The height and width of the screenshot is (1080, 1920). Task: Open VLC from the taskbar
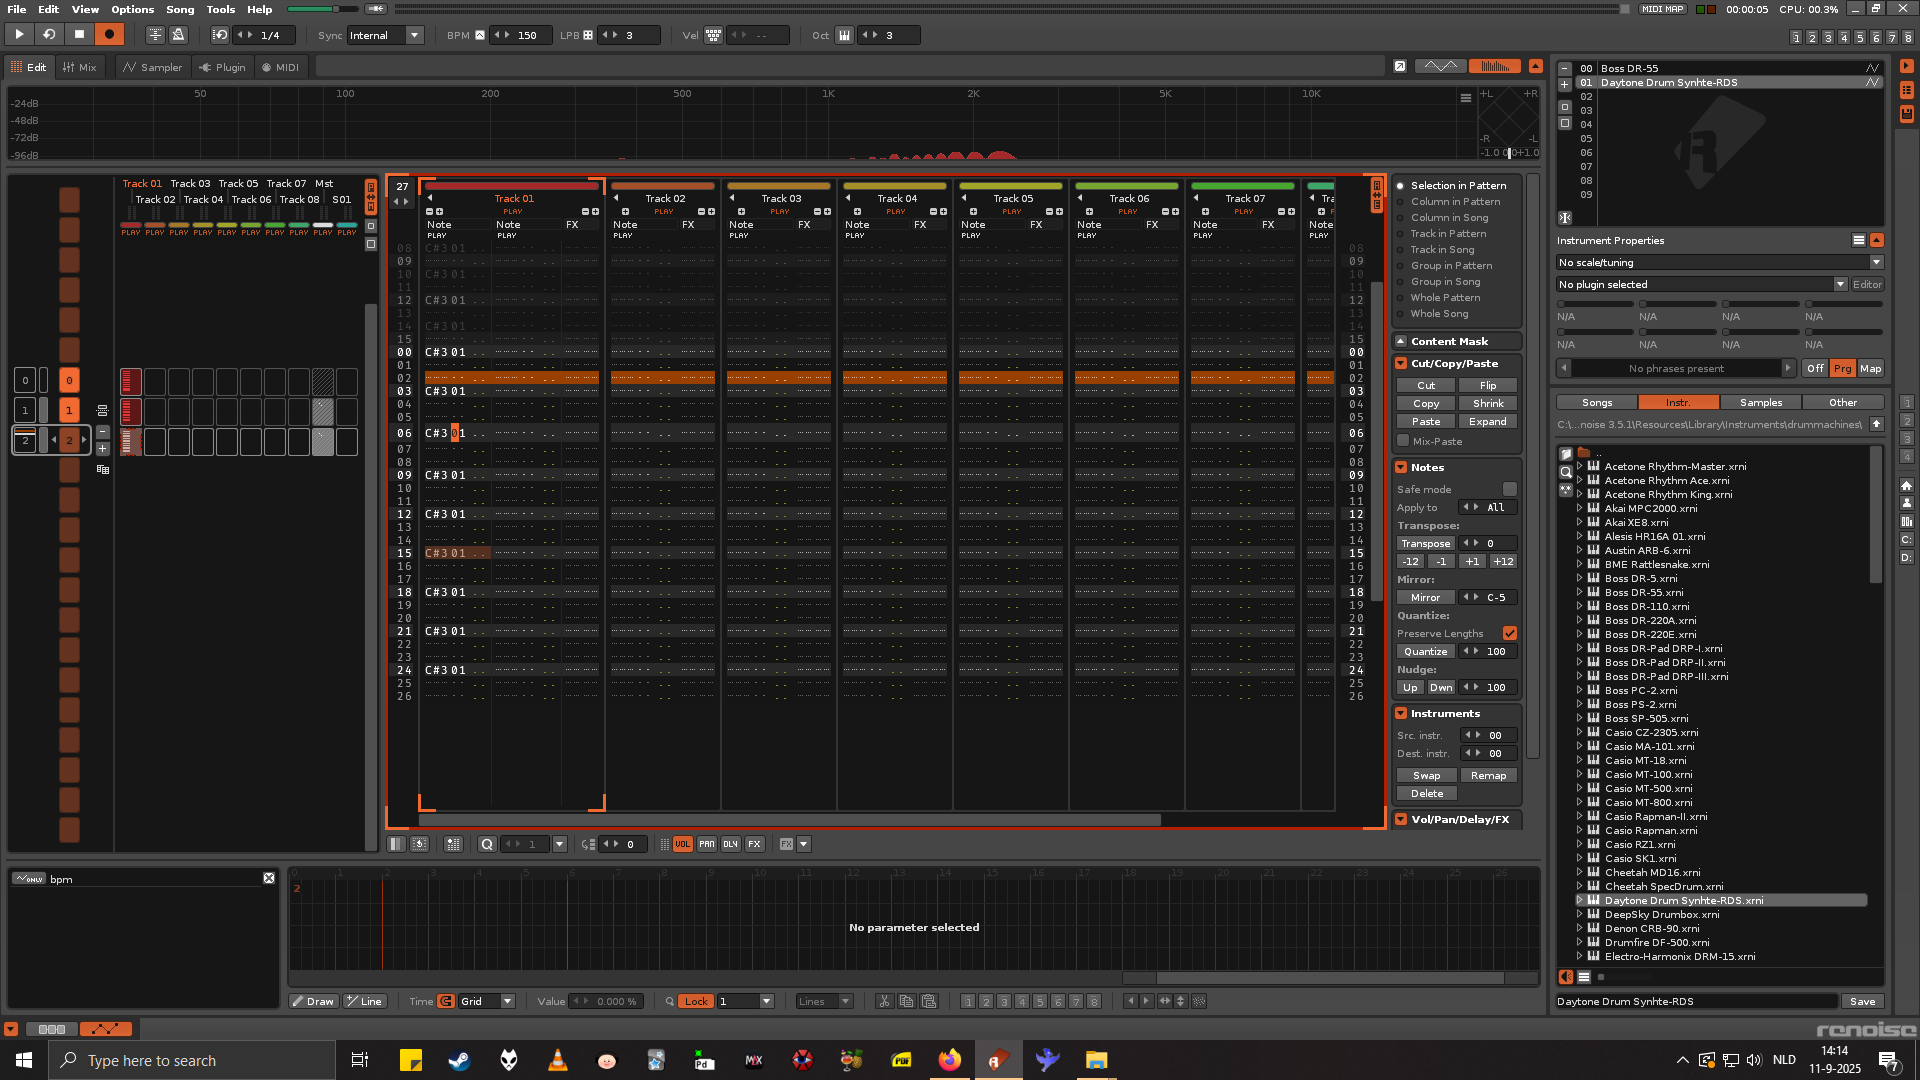[x=558, y=1060]
